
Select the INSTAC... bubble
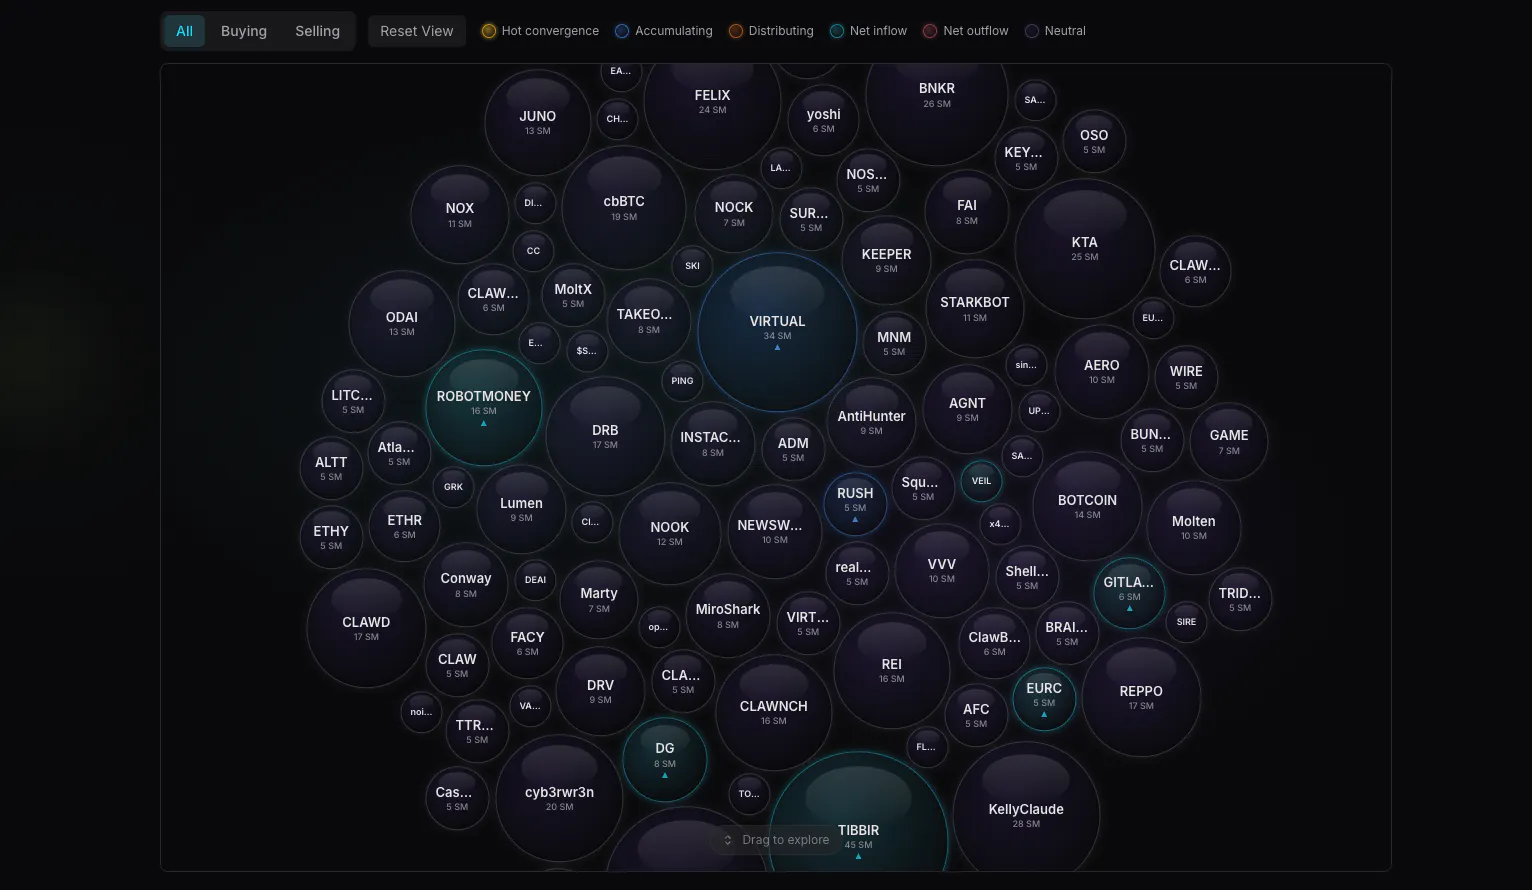point(712,444)
